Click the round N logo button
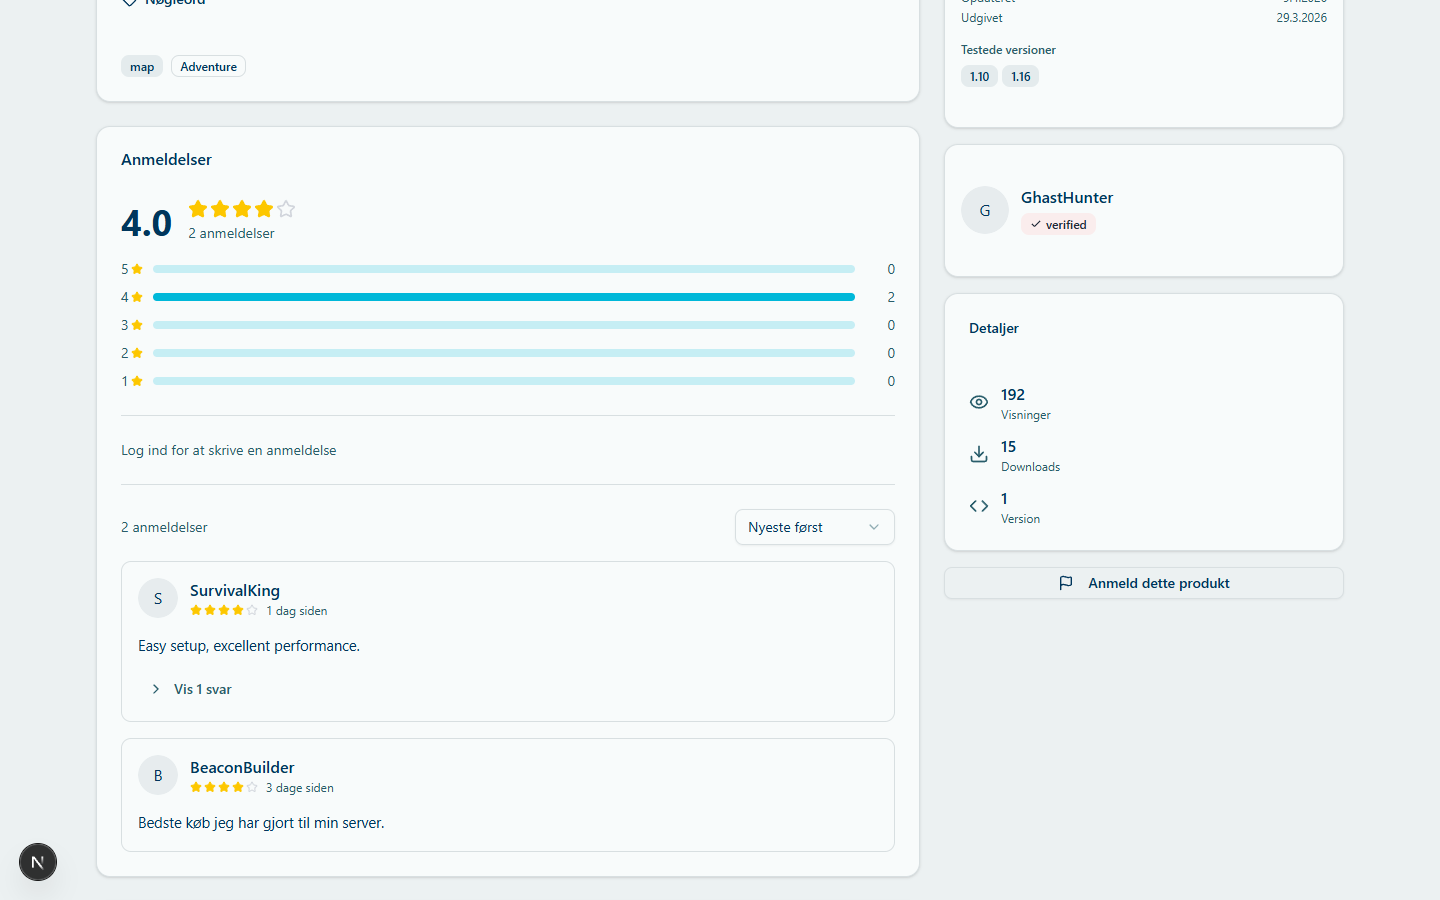The height and width of the screenshot is (900, 1440). tap(38, 862)
